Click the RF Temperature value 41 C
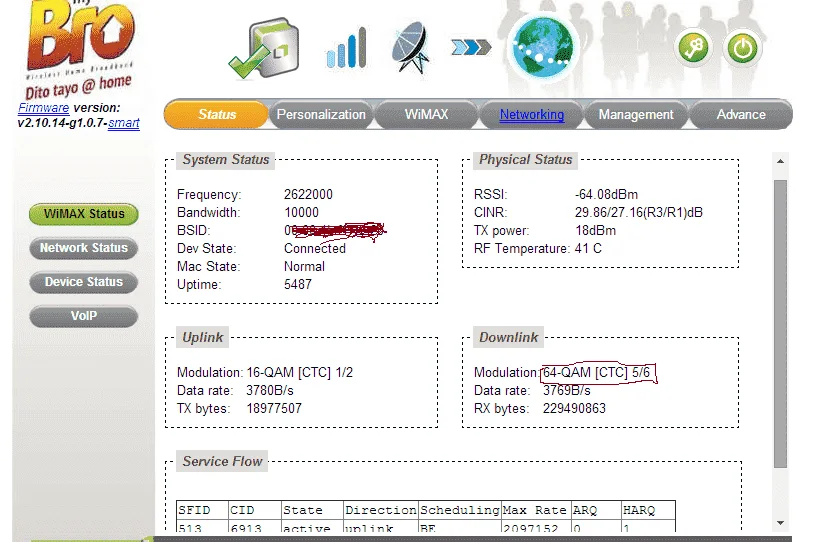The width and height of the screenshot is (838, 542). [x=588, y=249]
